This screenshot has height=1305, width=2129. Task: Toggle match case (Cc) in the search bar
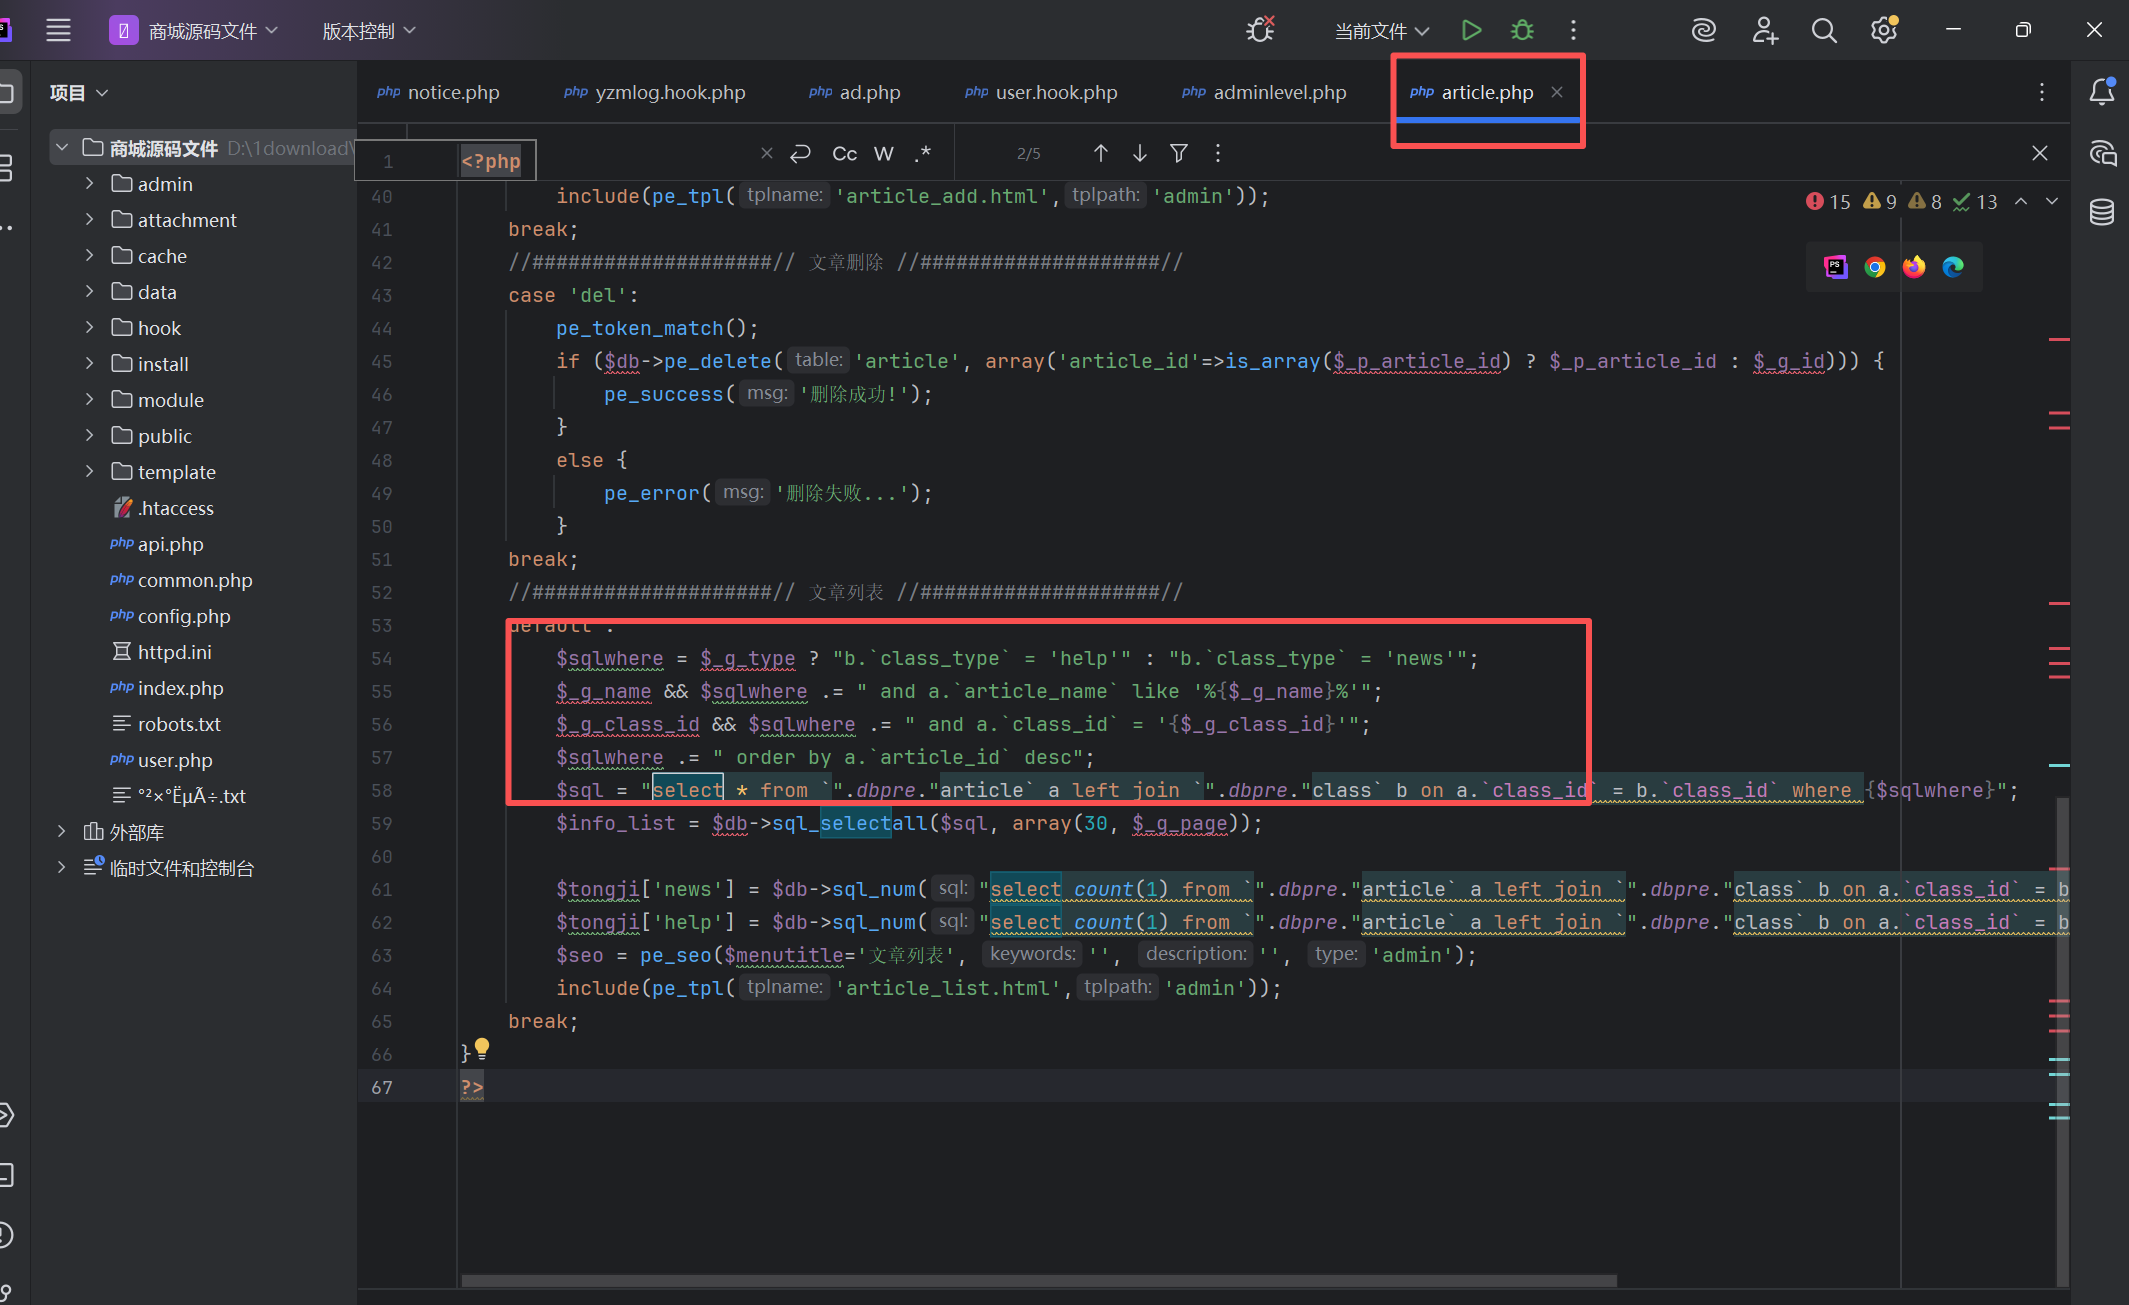pyautogui.click(x=844, y=153)
